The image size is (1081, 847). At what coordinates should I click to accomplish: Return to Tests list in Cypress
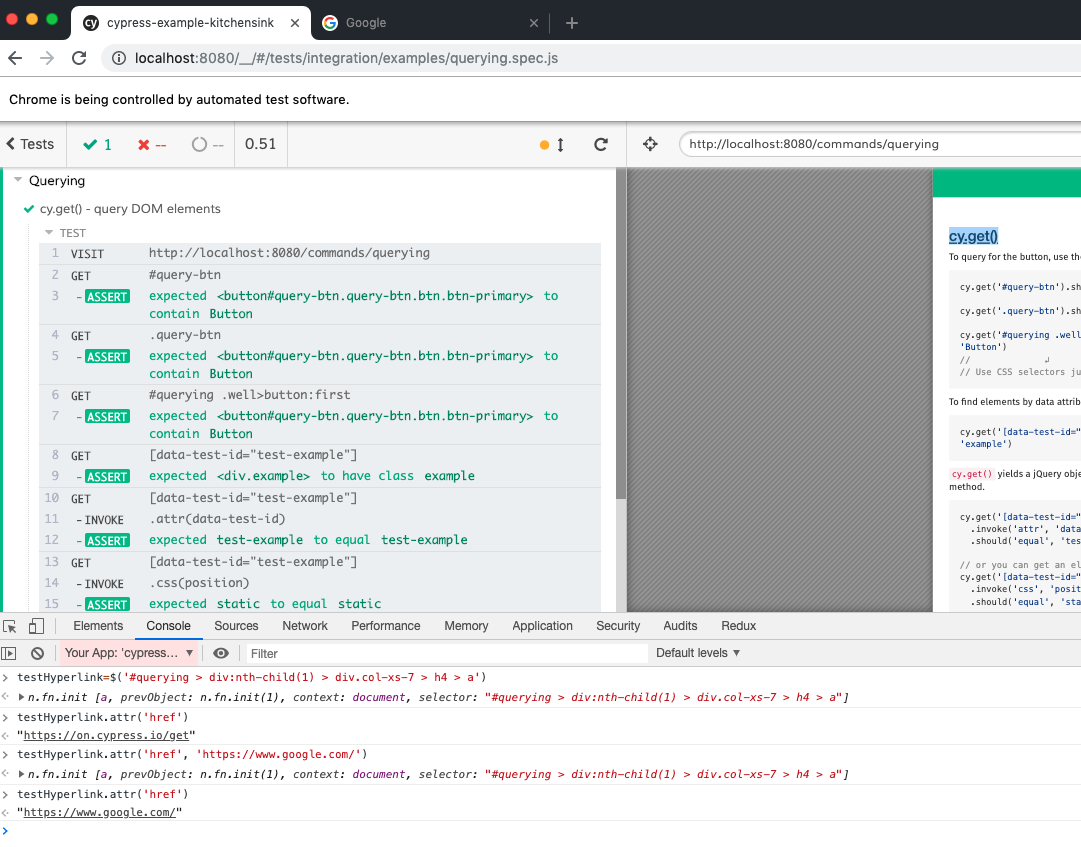[x=30, y=144]
